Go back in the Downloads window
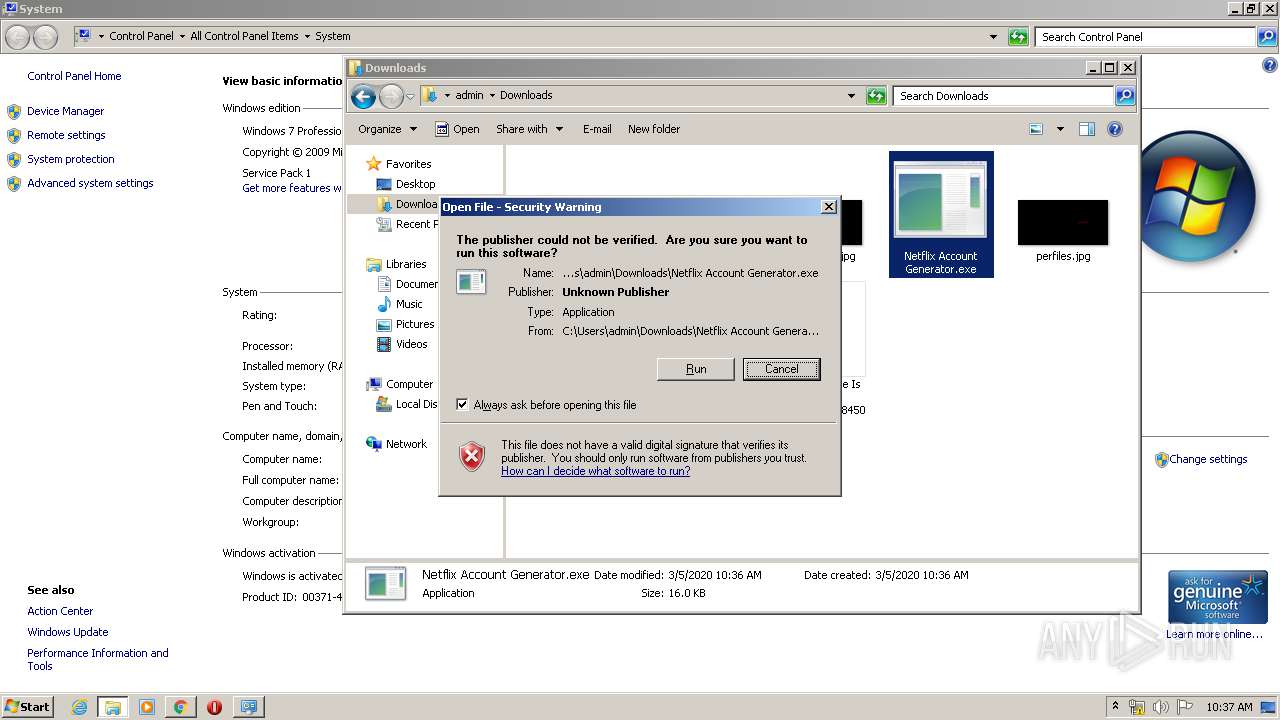The image size is (1280, 720). pyautogui.click(x=363, y=96)
